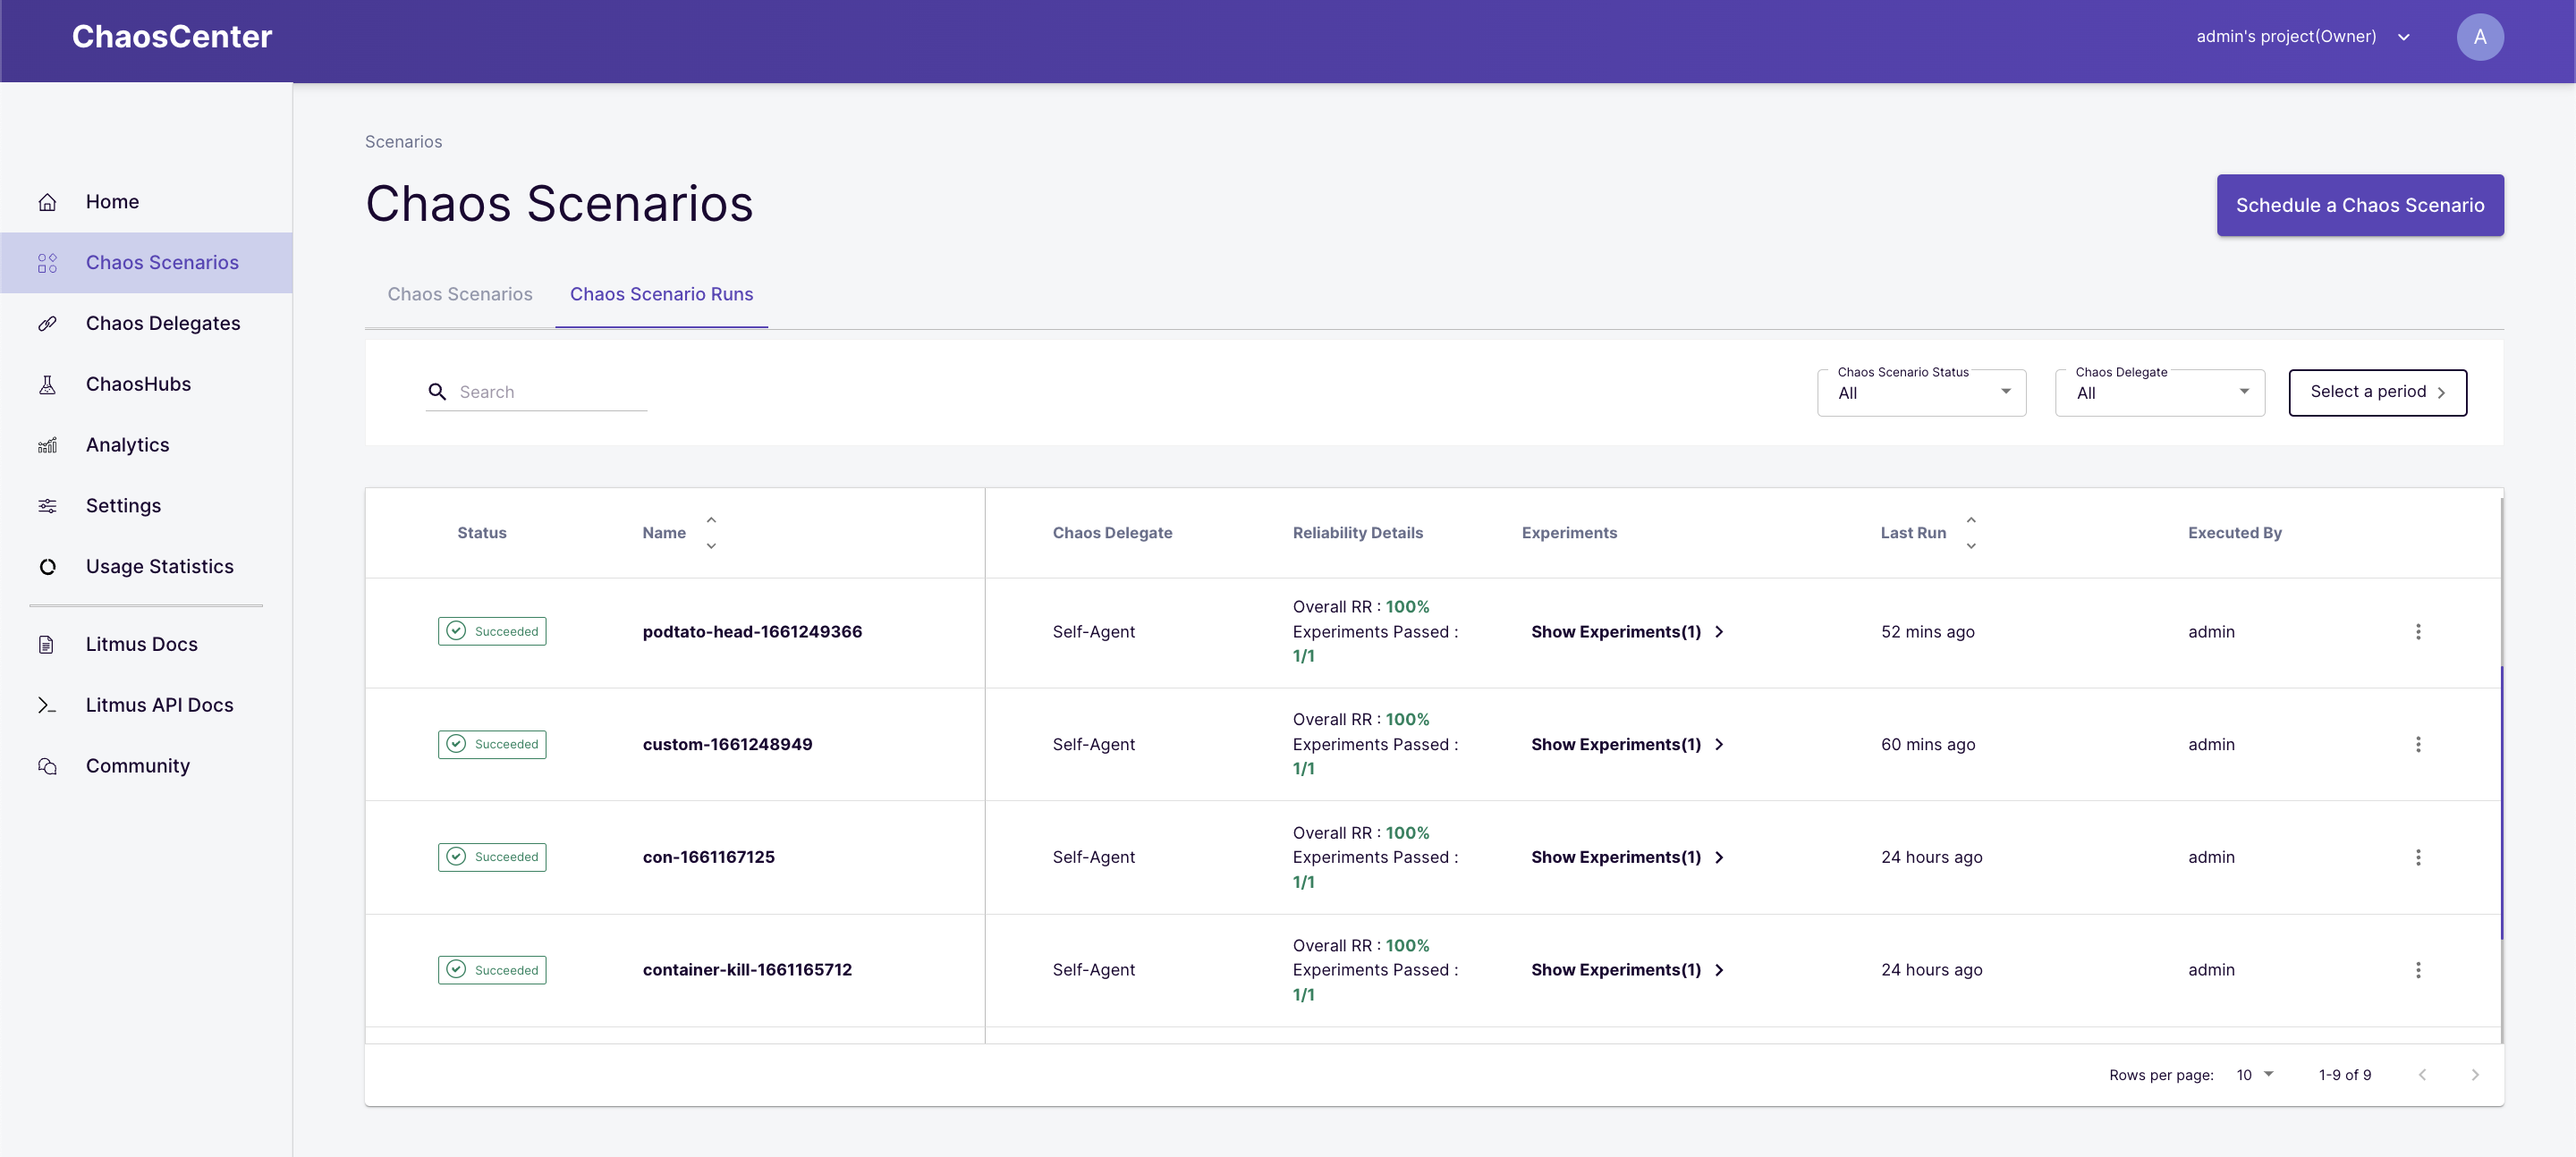Open Settings page
This screenshot has width=2576, height=1157.
click(x=146, y=506)
